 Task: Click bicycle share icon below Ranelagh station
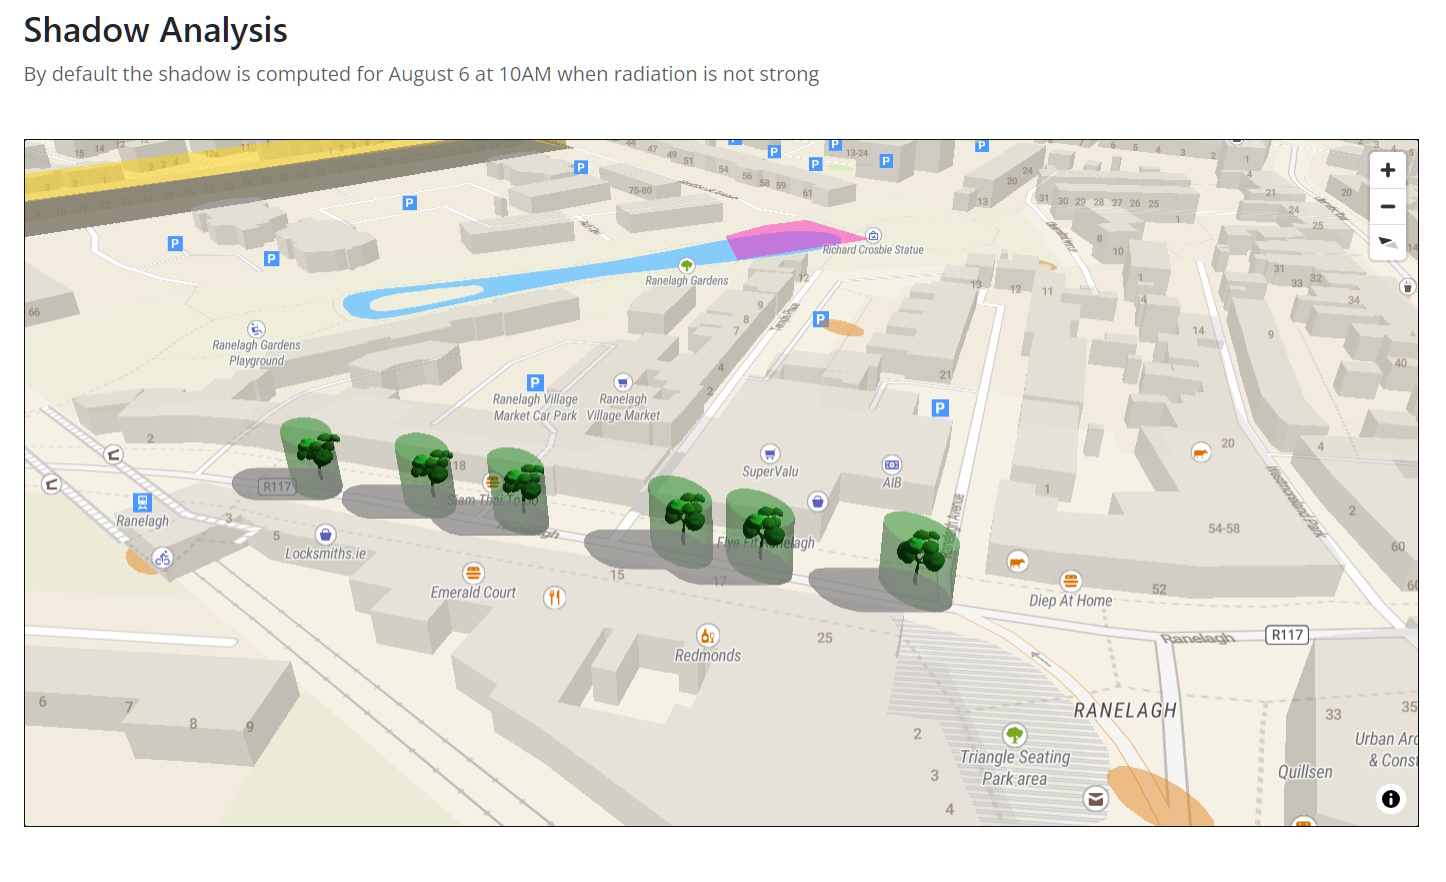162,558
